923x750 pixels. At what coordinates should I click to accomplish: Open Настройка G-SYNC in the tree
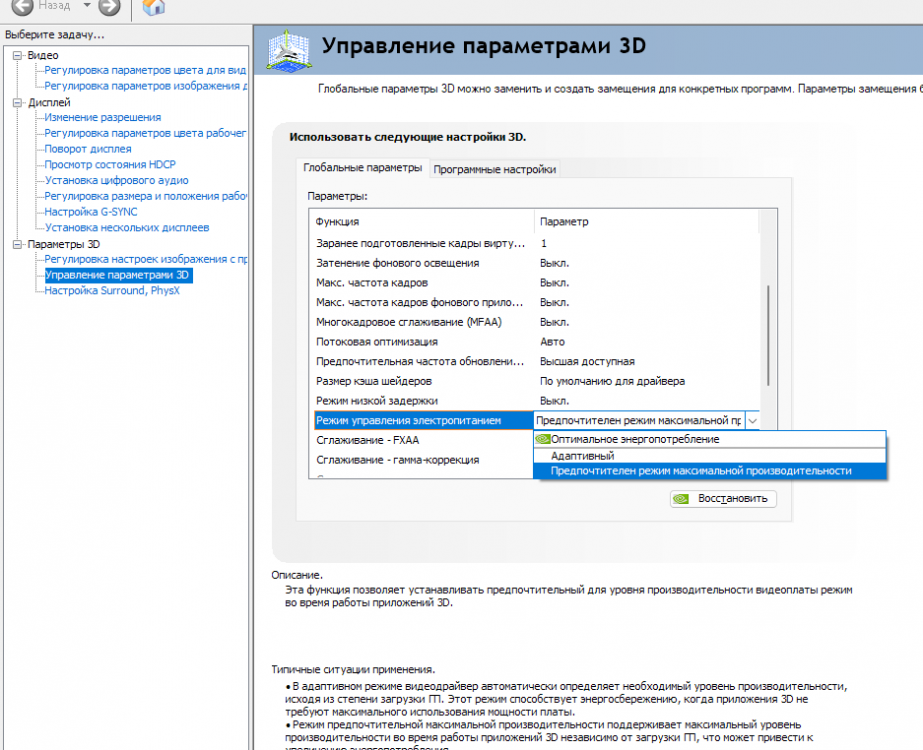coord(90,212)
